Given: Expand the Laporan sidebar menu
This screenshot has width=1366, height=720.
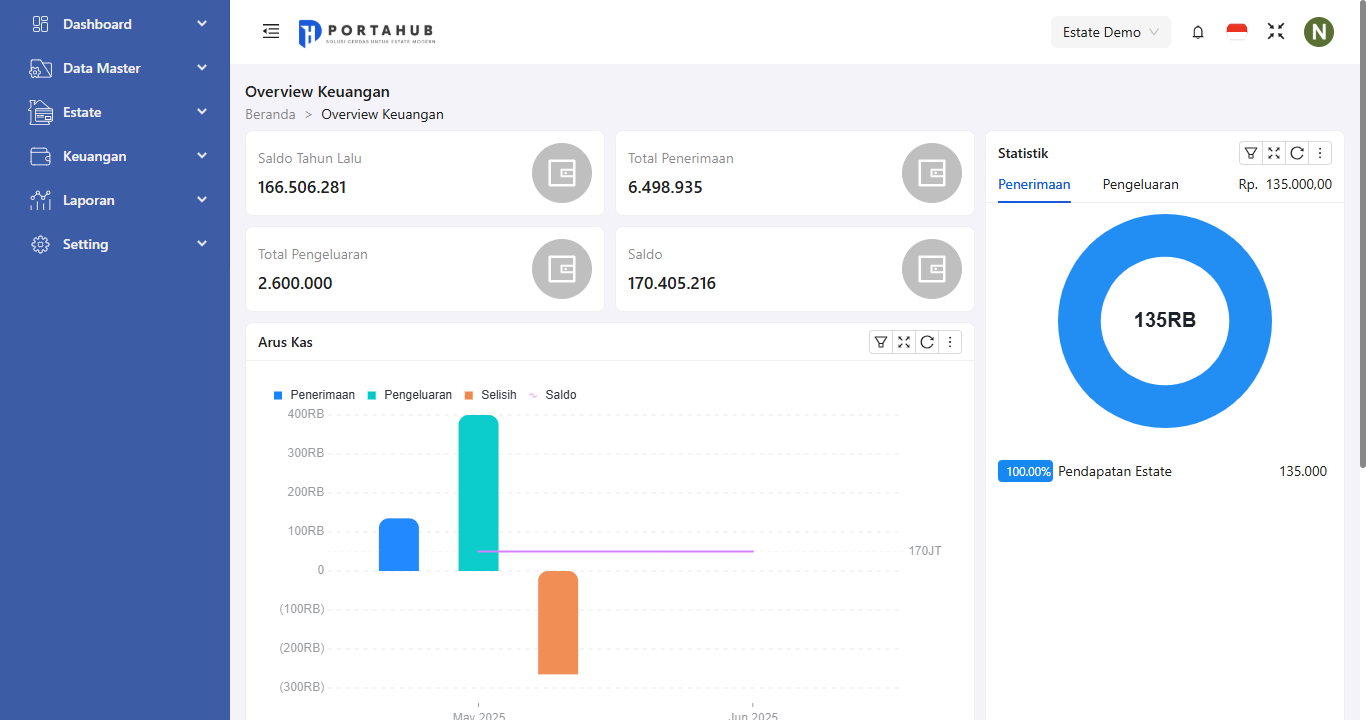Looking at the screenshot, I should pyautogui.click(x=90, y=200).
